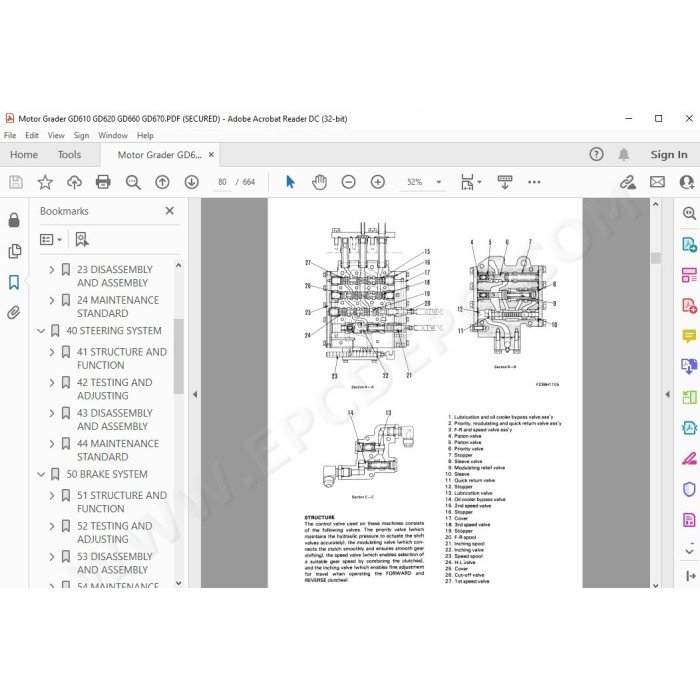The image size is (700, 700).
Task: Toggle the Bookmarks panel icon
Action: click(x=14, y=282)
